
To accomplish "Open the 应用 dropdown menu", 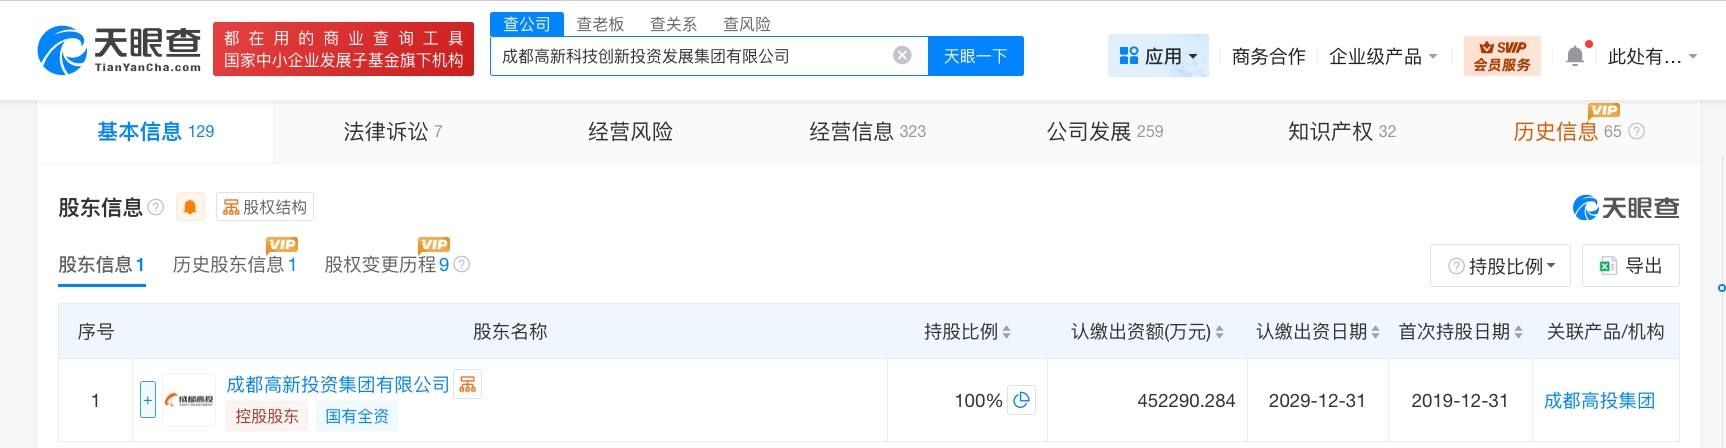I will click(1158, 56).
